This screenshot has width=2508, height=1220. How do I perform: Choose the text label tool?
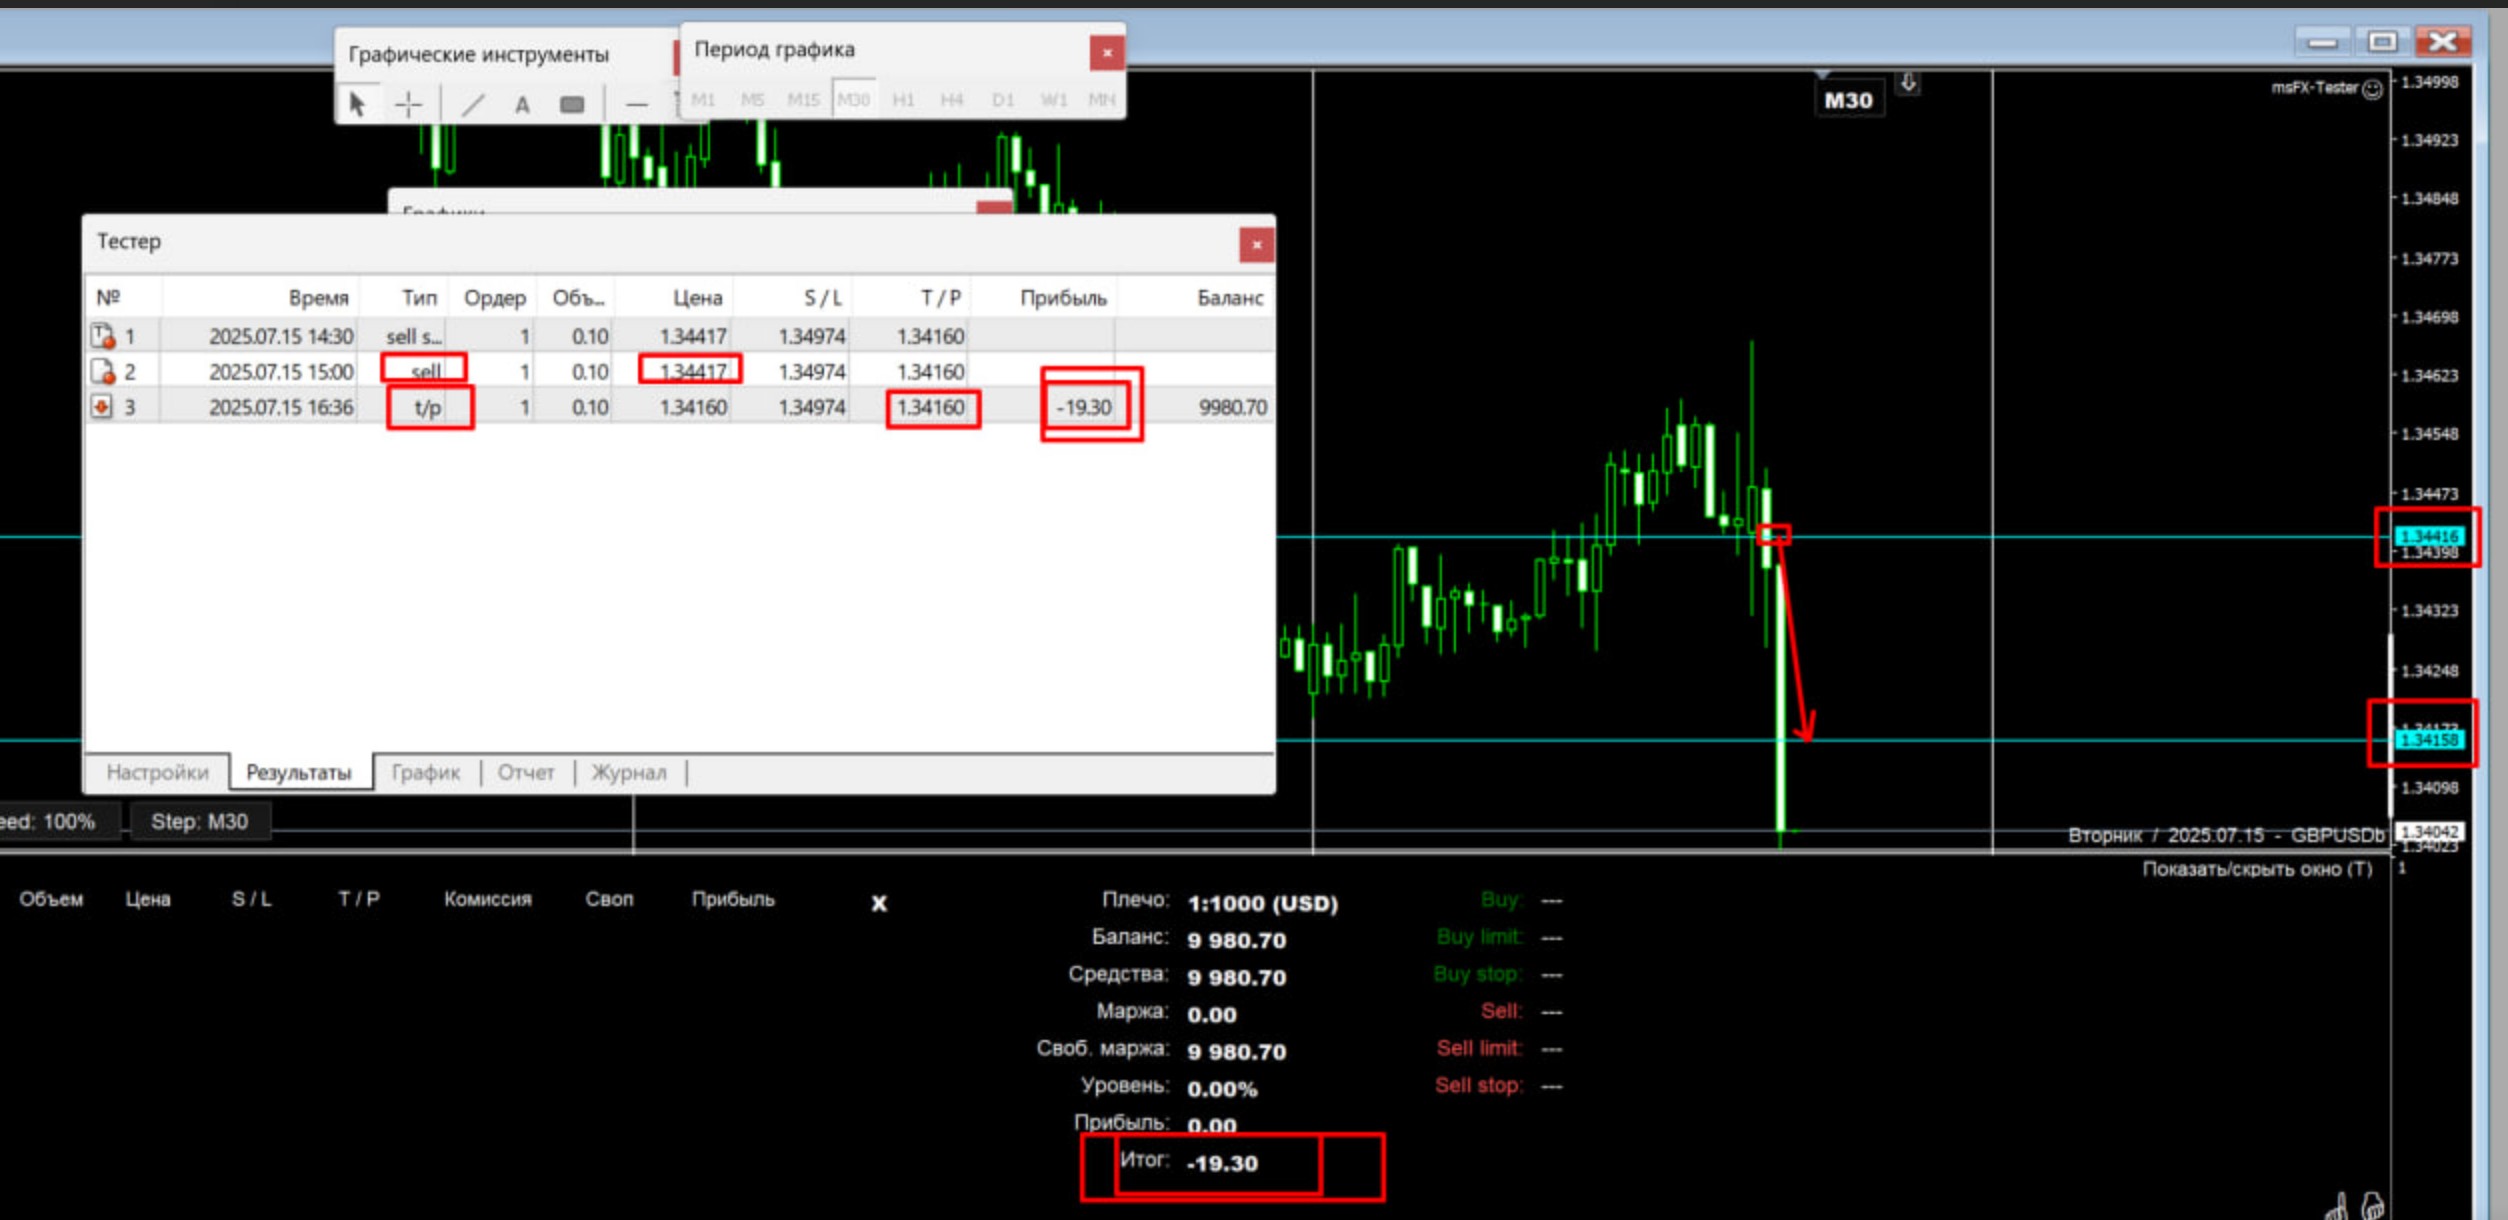[x=522, y=104]
